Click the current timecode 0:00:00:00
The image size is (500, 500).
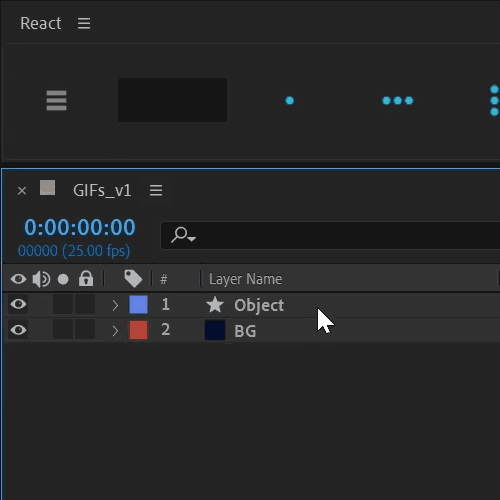(x=80, y=227)
